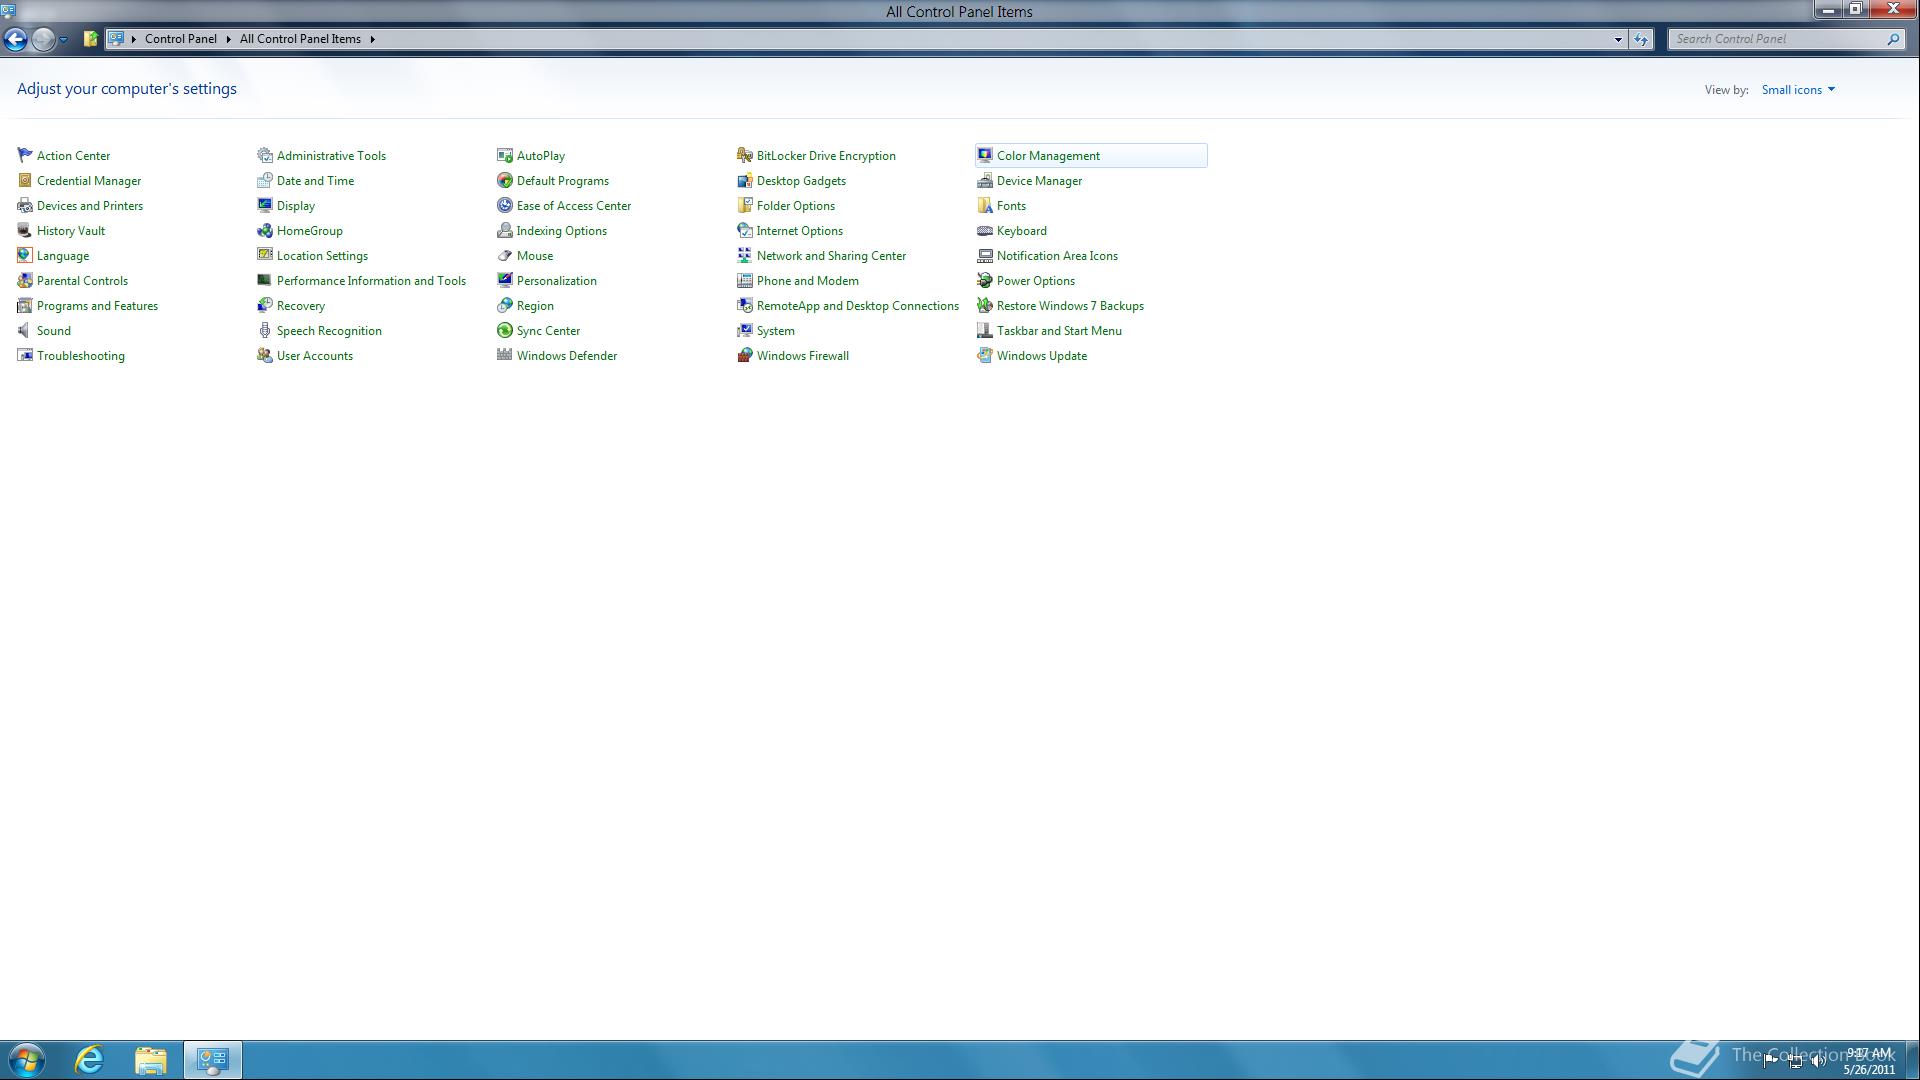Screen dimensions: 1920x1080
Task: Open Taskbar and Start Menu settings
Action: (x=1059, y=331)
